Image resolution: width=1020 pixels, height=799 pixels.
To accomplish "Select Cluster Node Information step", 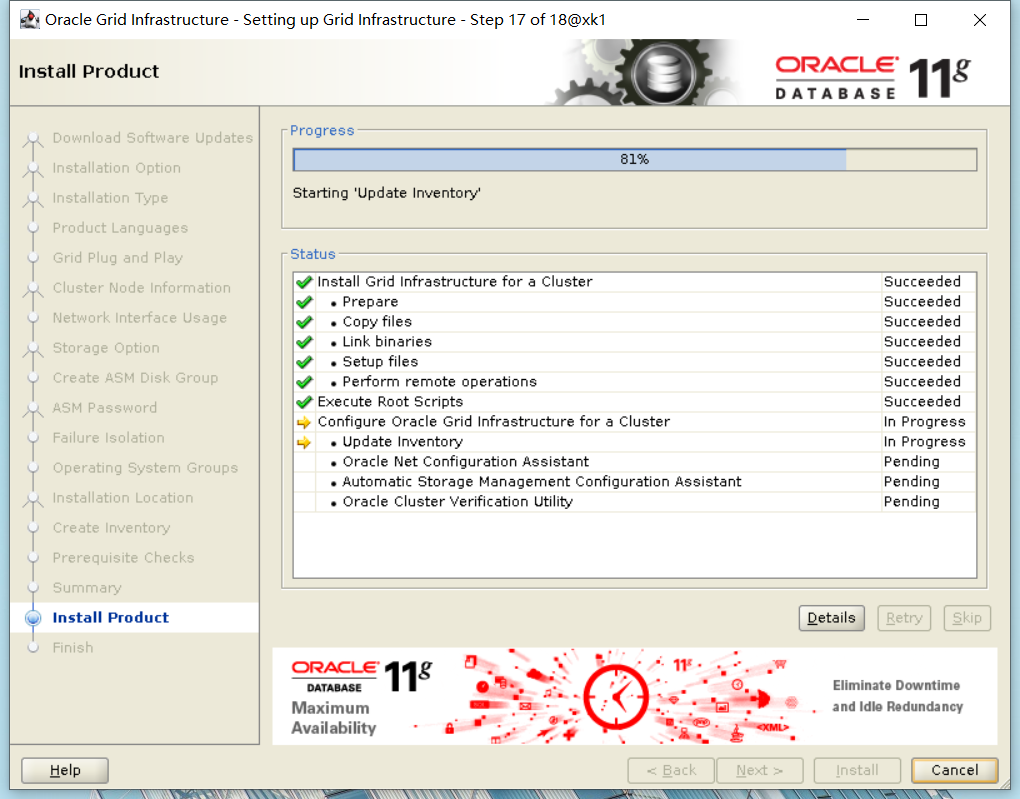I will 141,288.
